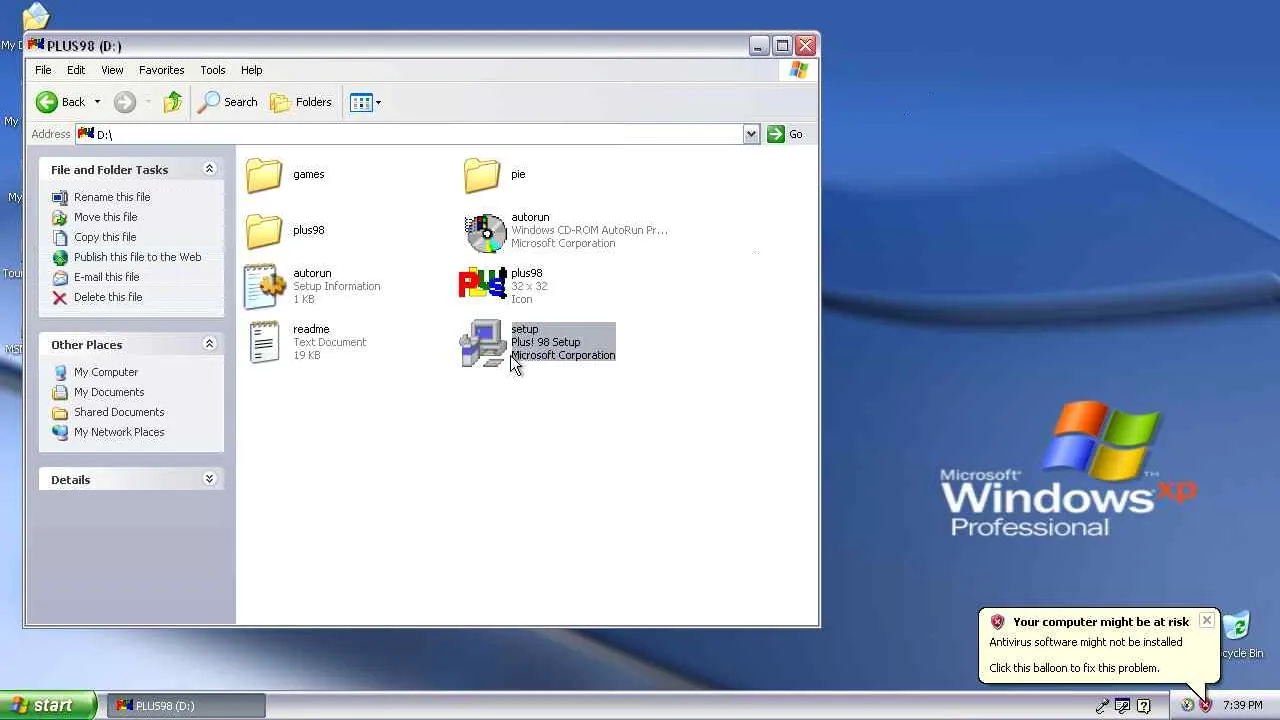1280x720 pixels.
Task: Open the Back button history dropdown arrow
Action: 97,102
